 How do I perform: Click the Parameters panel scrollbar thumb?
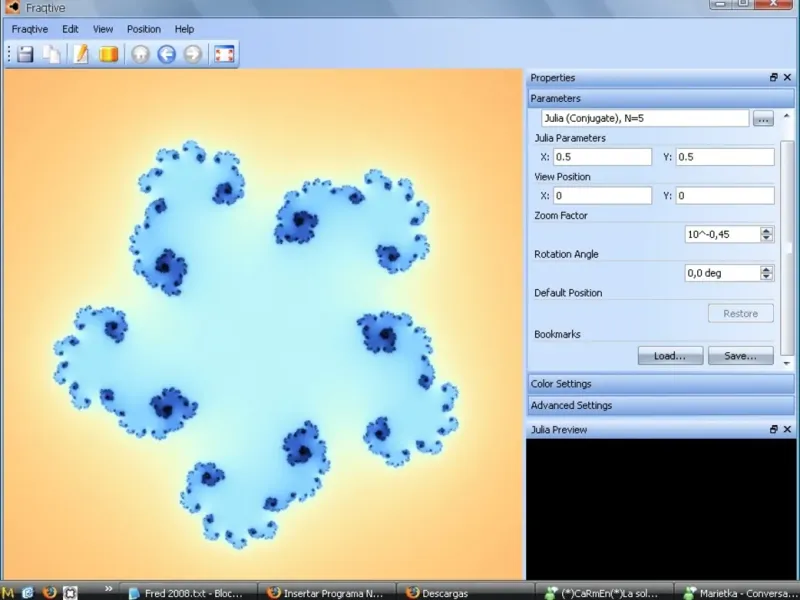[x=787, y=247]
